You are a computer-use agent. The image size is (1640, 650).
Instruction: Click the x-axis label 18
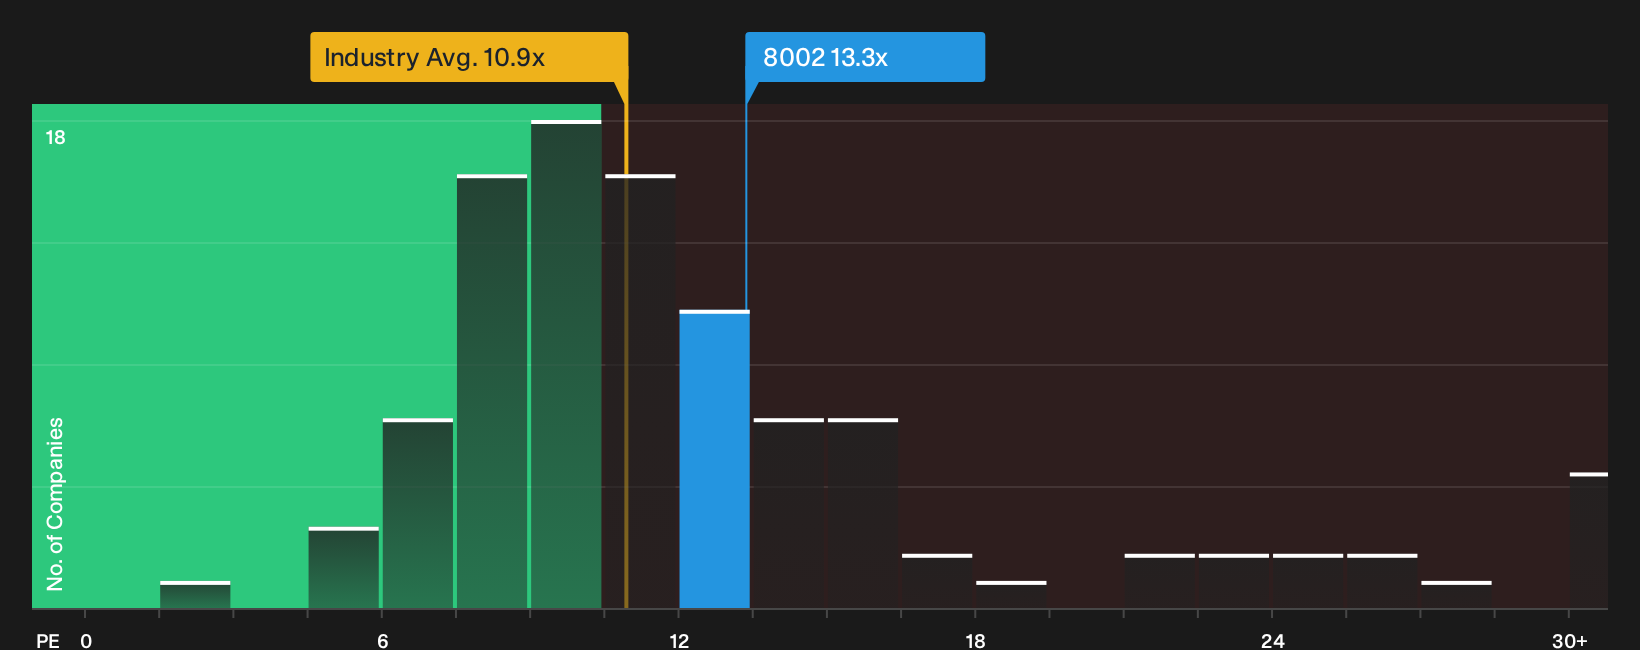click(x=975, y=641)
